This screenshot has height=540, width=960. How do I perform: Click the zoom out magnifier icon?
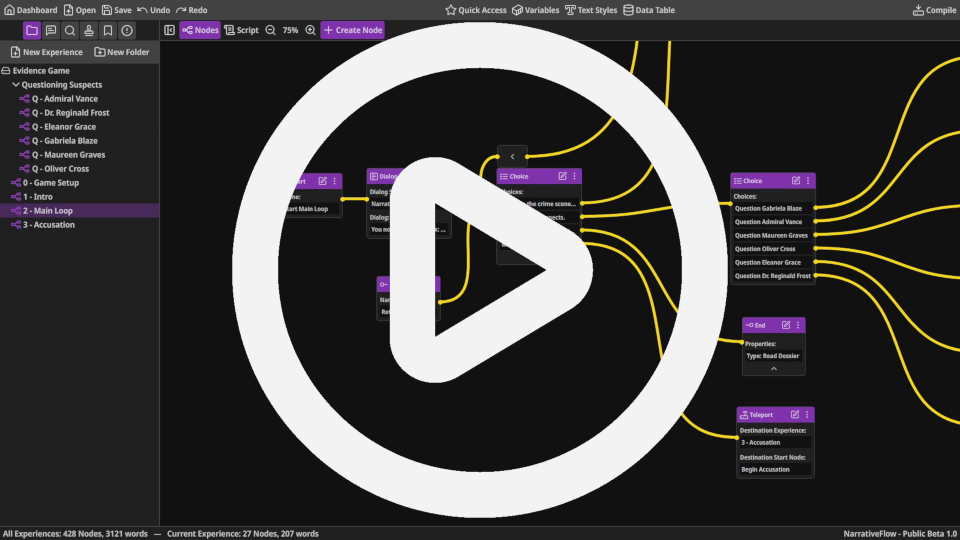click(271, 31)
